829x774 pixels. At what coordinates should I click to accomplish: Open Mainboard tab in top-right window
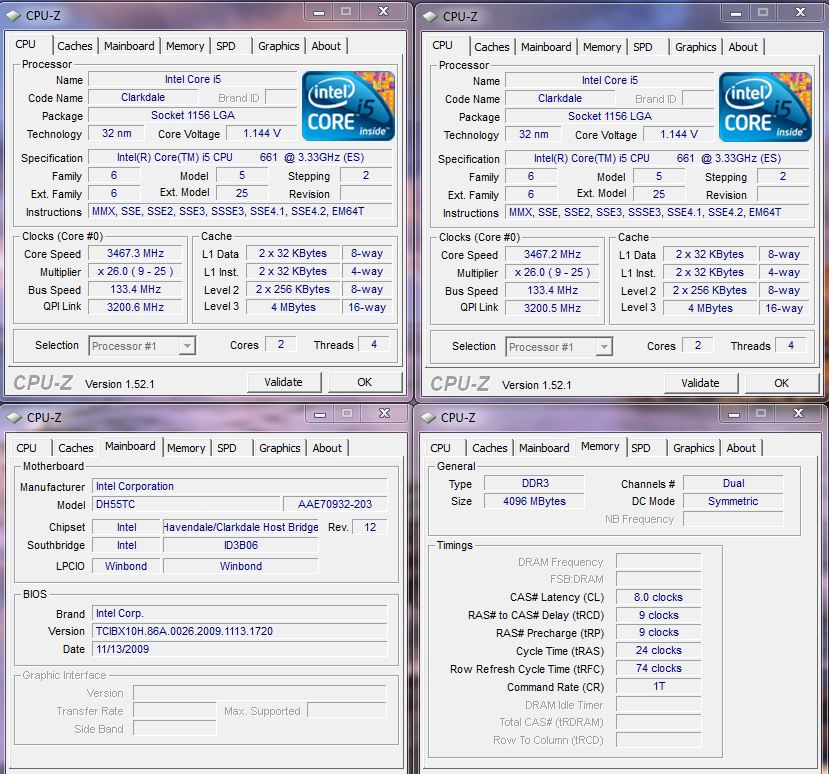(x=546, y=47)
